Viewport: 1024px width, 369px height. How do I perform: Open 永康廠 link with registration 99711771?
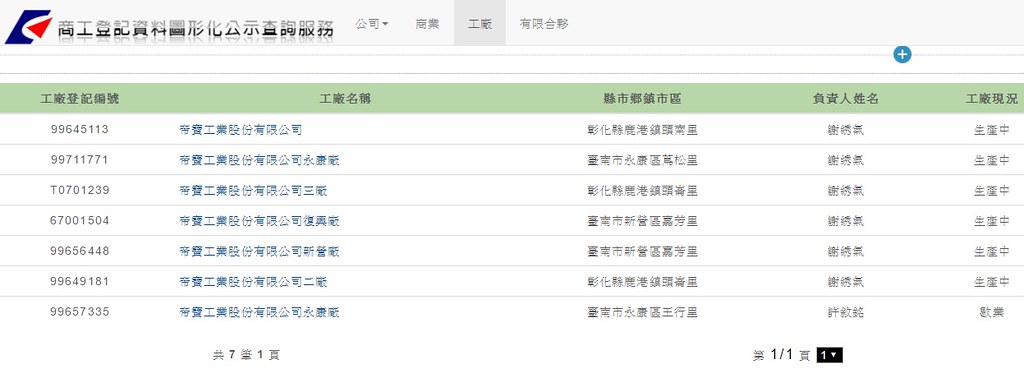pyautogui.click(x=259, y=160)
